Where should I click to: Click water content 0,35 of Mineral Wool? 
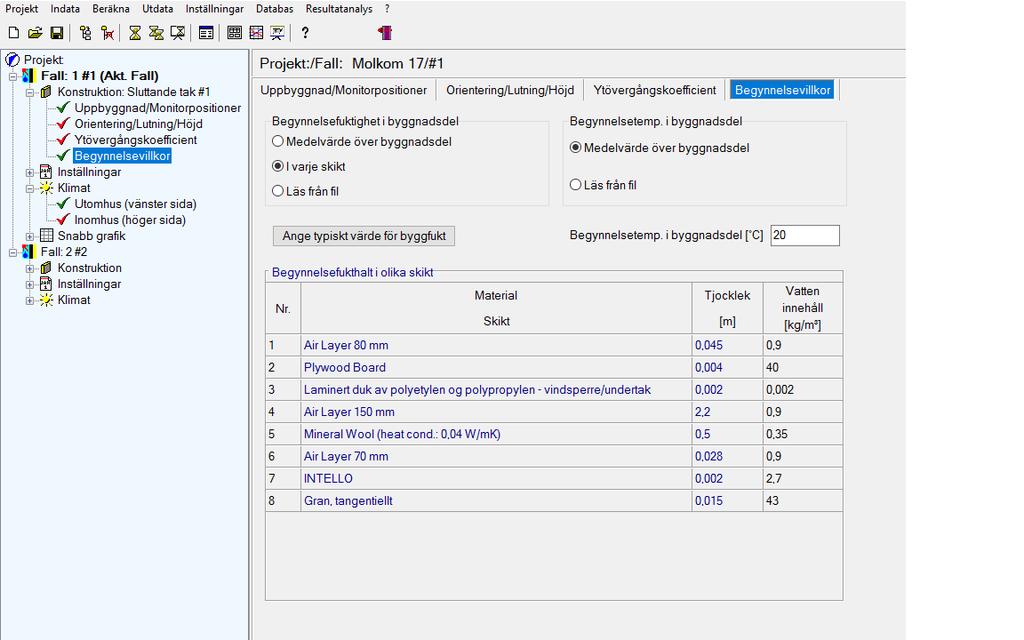[803, 434]
